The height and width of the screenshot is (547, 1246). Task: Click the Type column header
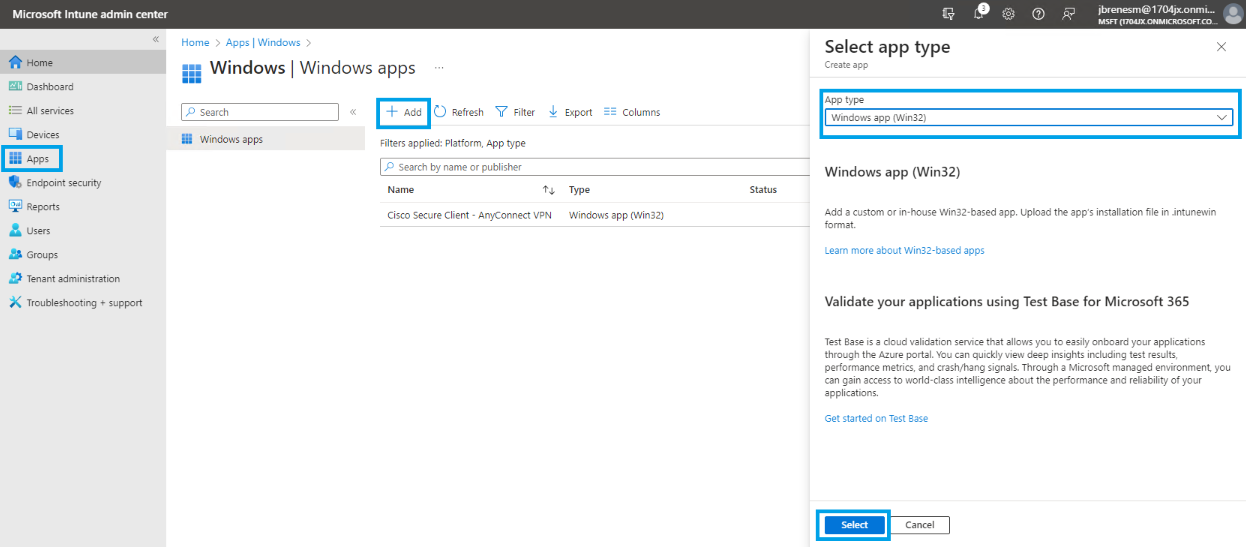tap(579, 189)
